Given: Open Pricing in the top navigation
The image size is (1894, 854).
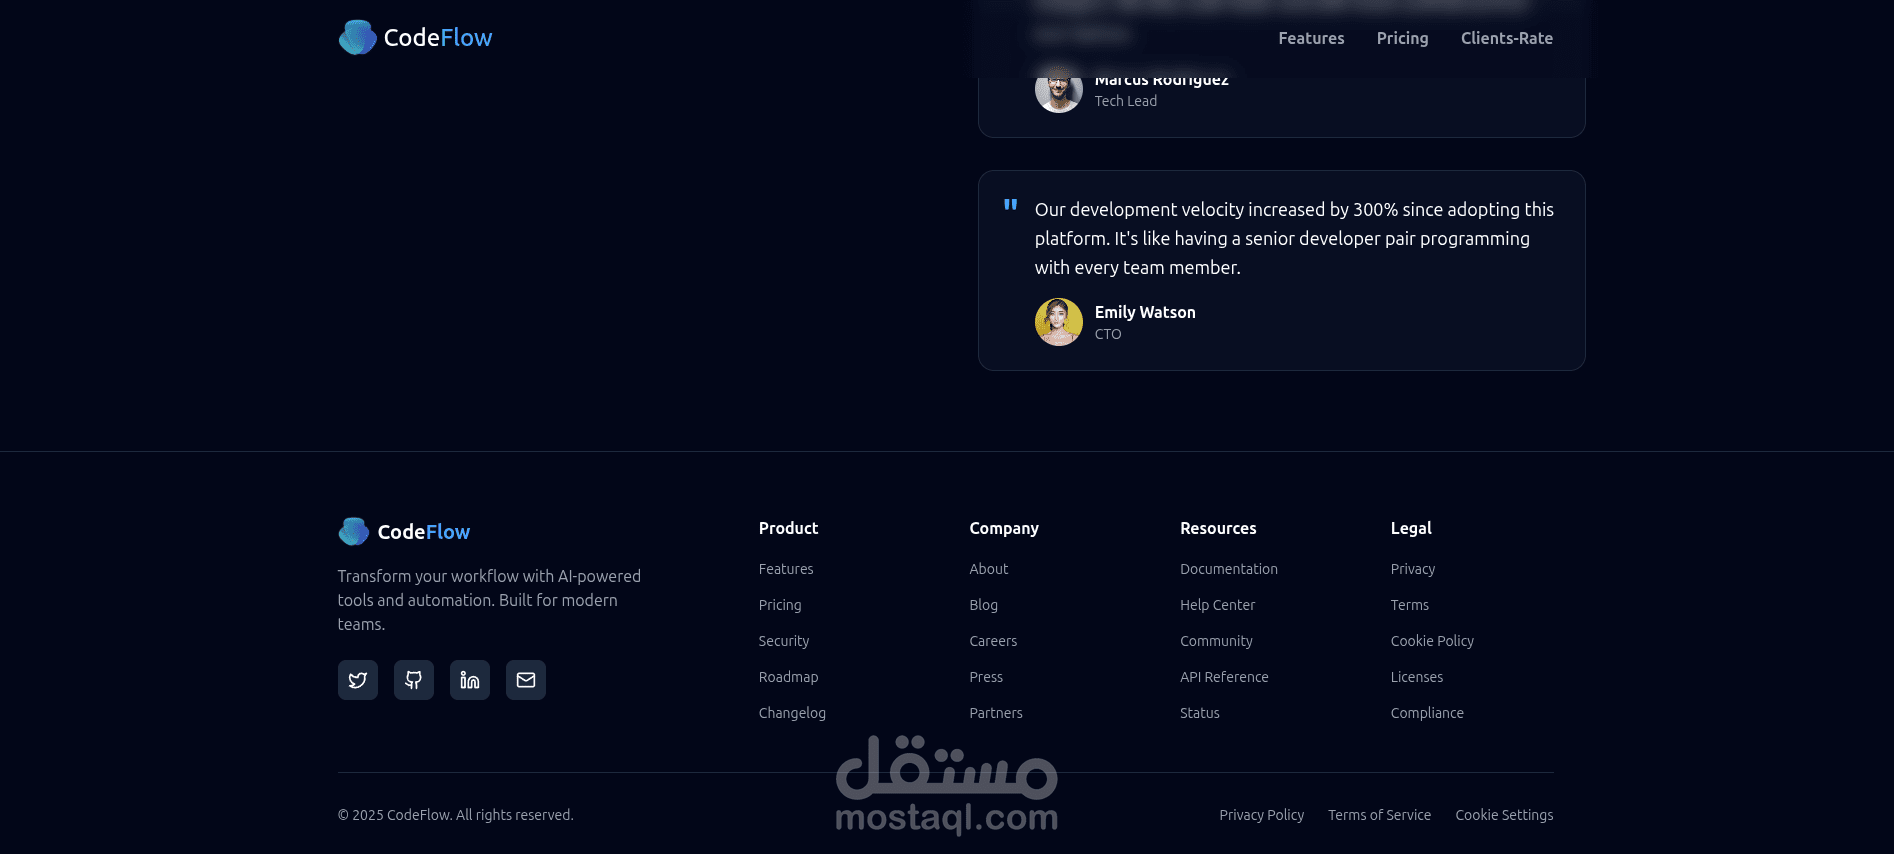Looking at the screenshot, I should [x=1402, y=38].
